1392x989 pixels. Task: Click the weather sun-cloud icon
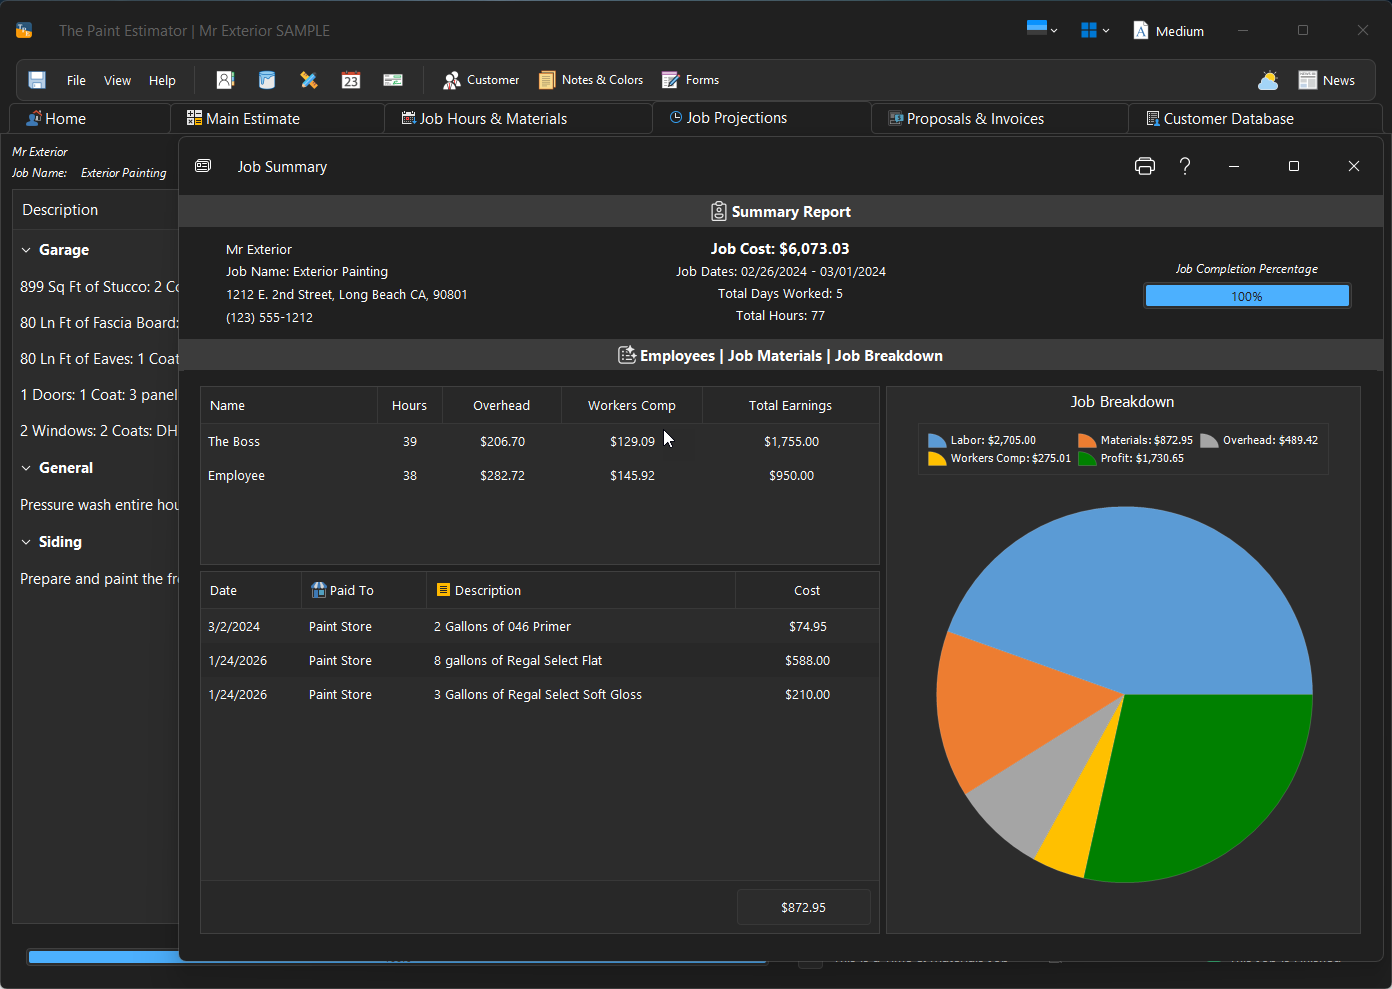pyautogui.click(x=1268, y=80)
